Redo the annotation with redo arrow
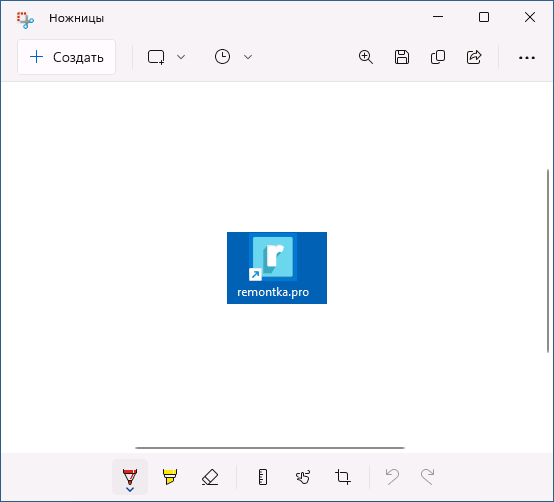Image resolution: width=554 pixels, height=502 pixels. click(x=427, y=477)
